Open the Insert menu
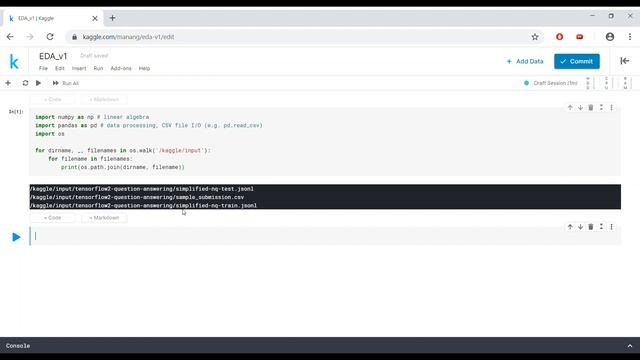This screenshot has height=360, width=640. tap(79, 68)
